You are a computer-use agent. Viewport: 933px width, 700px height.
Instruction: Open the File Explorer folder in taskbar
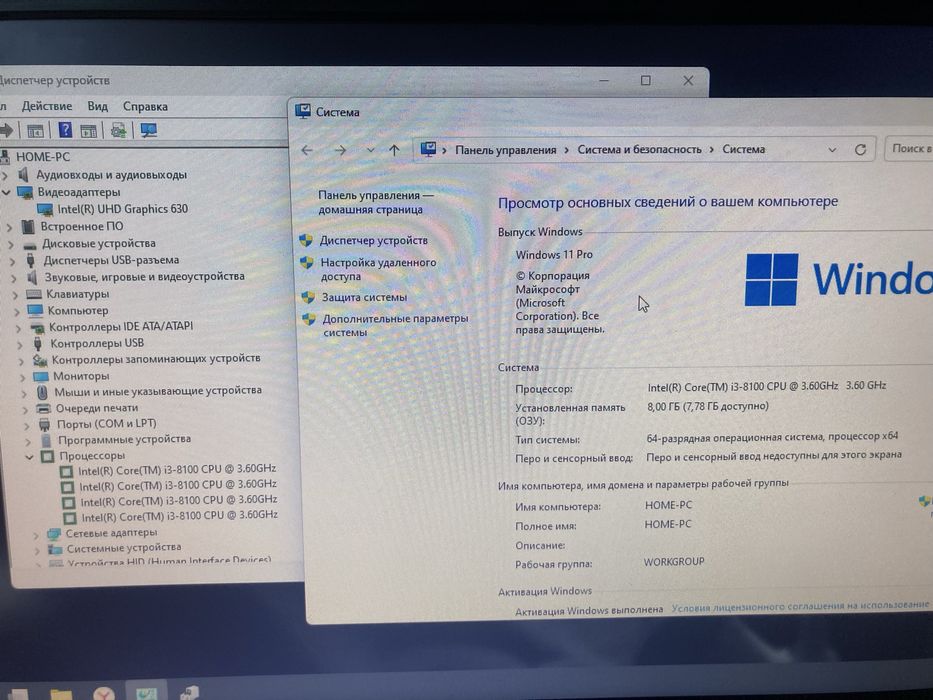[x=61, y=695]
